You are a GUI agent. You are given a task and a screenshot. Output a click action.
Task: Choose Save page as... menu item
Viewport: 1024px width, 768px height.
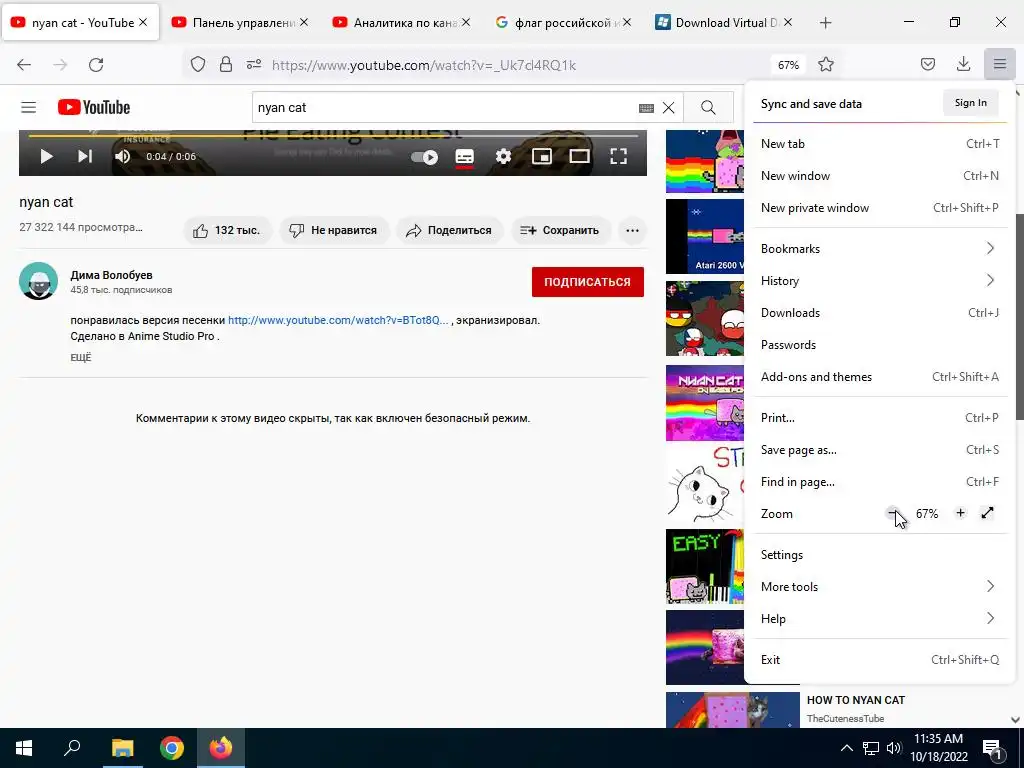880,450
